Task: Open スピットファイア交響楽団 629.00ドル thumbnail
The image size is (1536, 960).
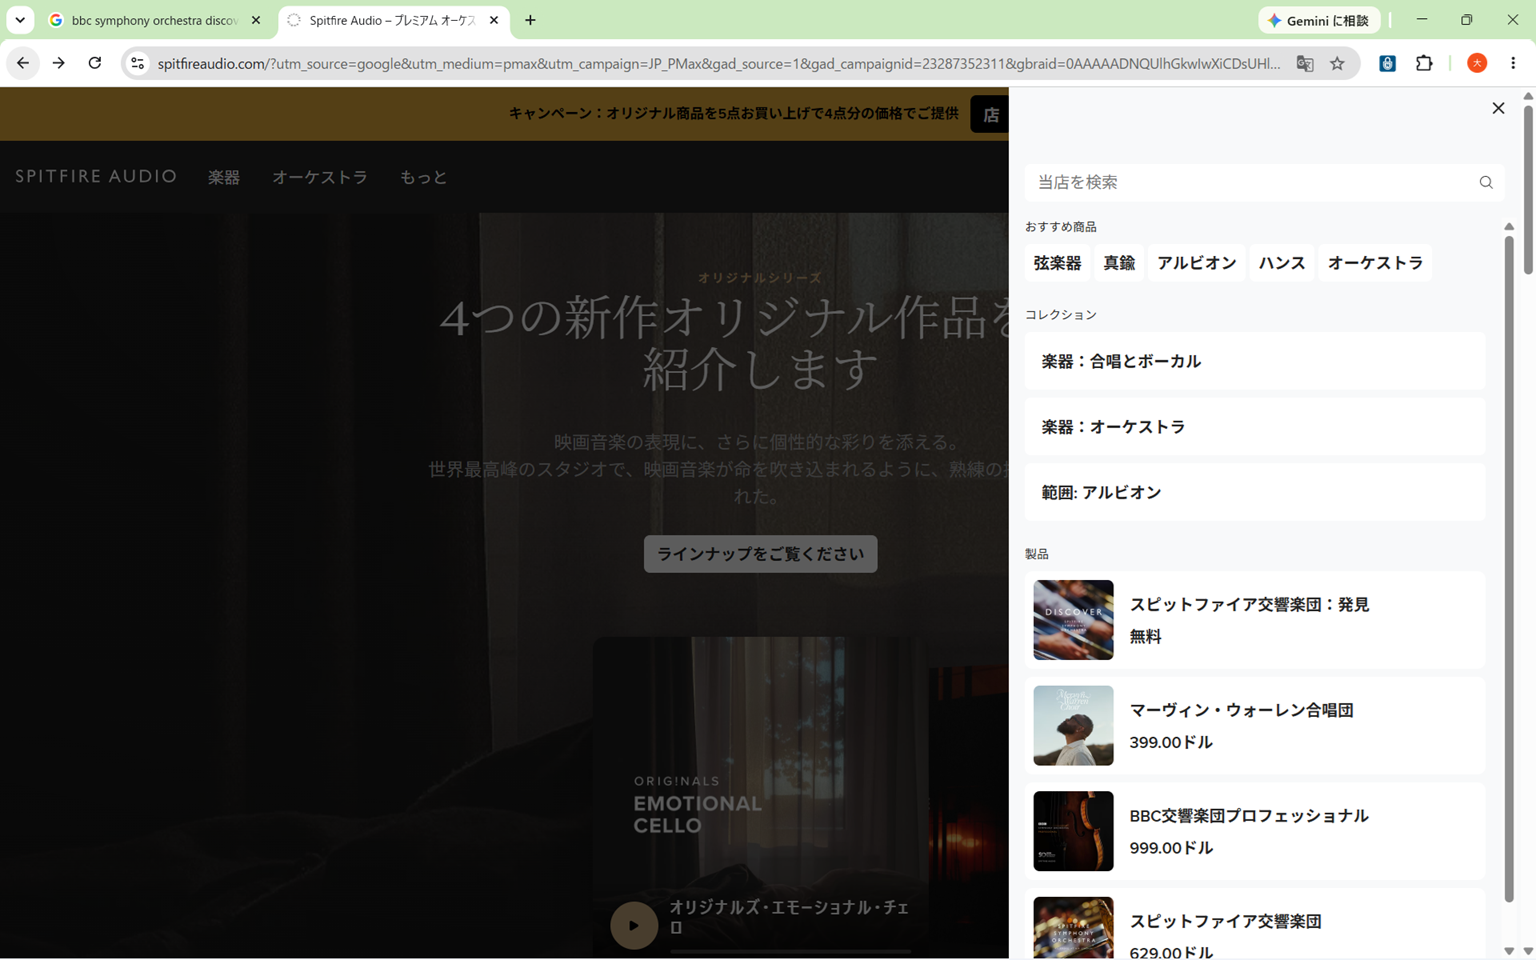Action: pos(1073,928)
